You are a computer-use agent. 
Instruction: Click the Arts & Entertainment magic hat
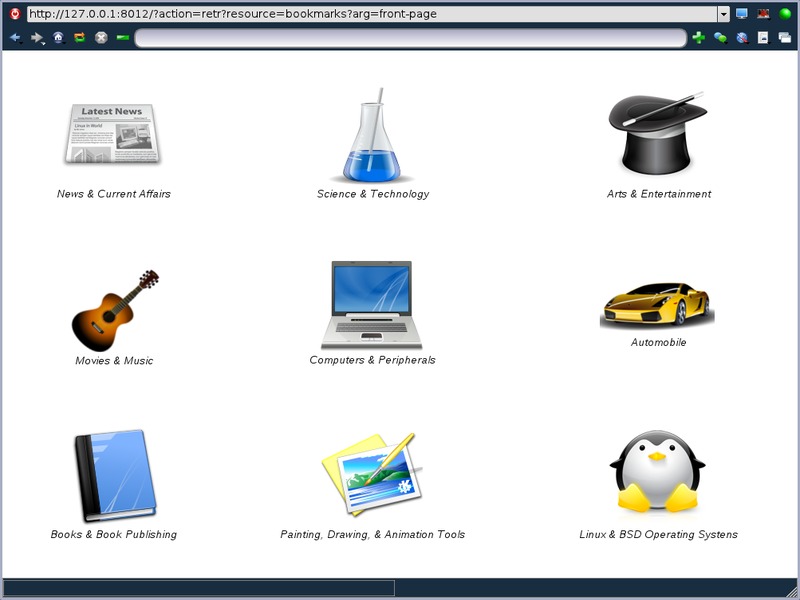(658, 133)
